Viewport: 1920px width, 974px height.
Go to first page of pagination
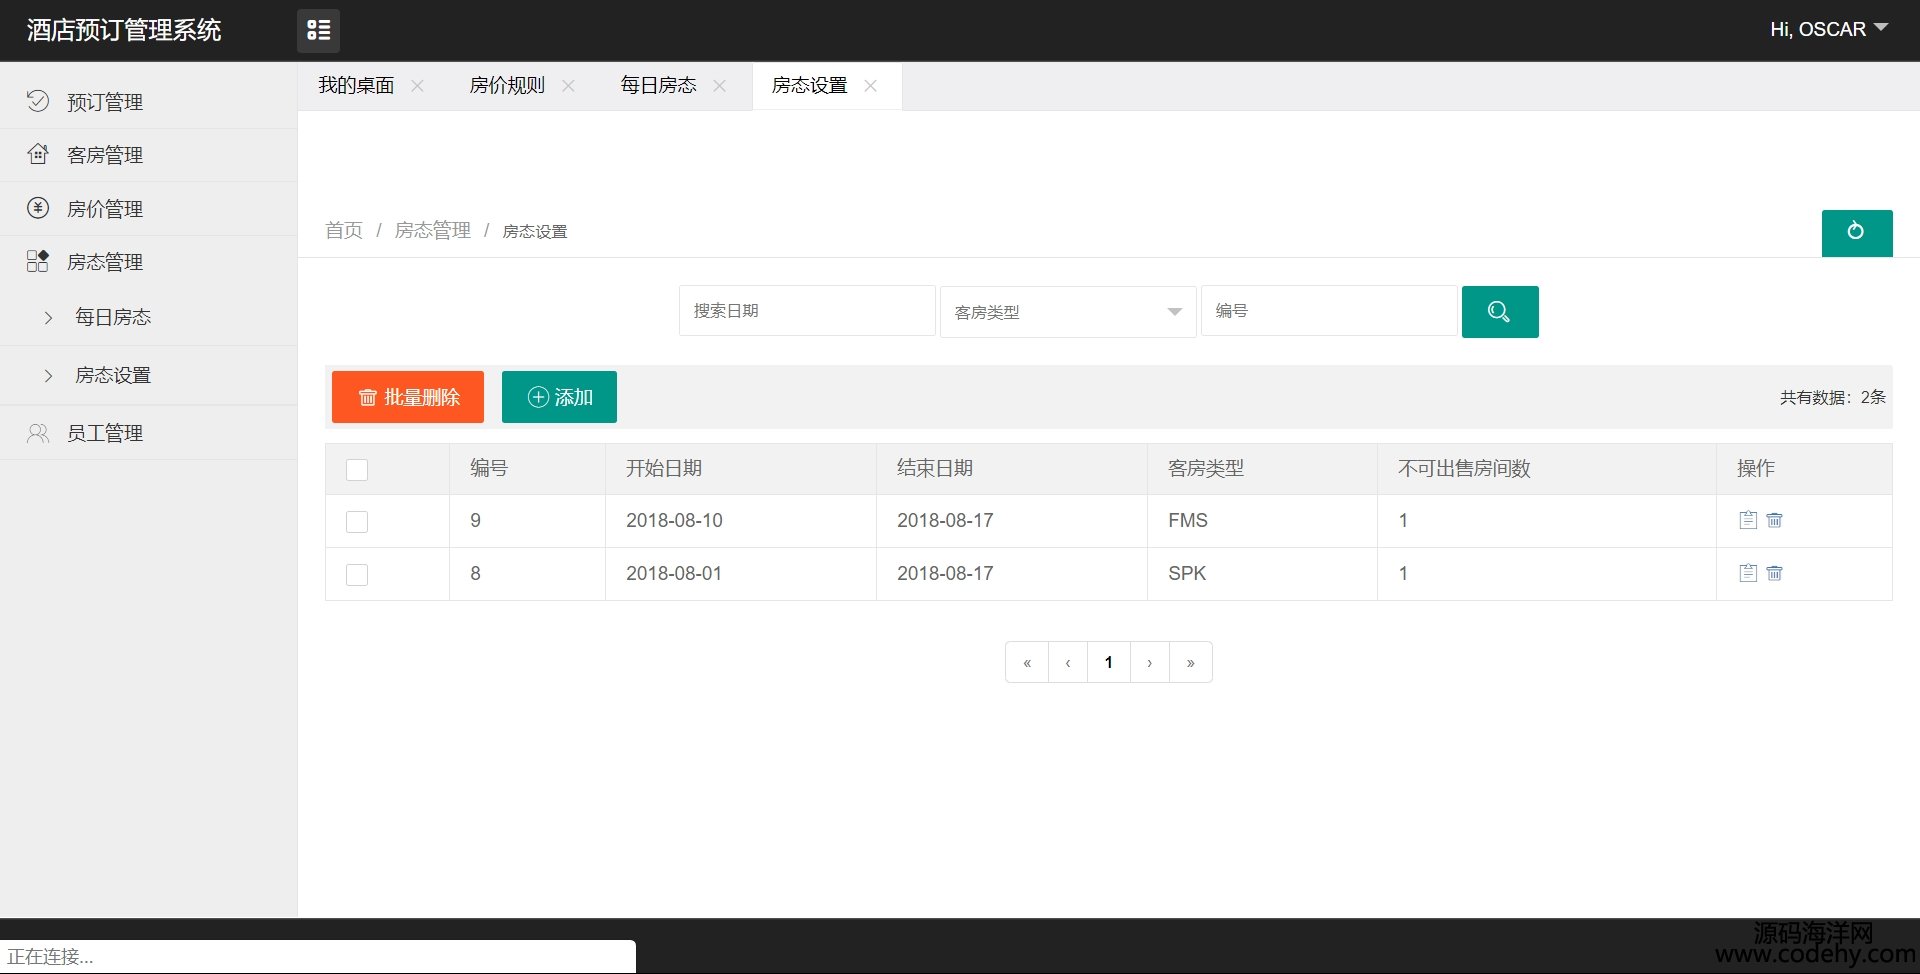point(1027,662)
